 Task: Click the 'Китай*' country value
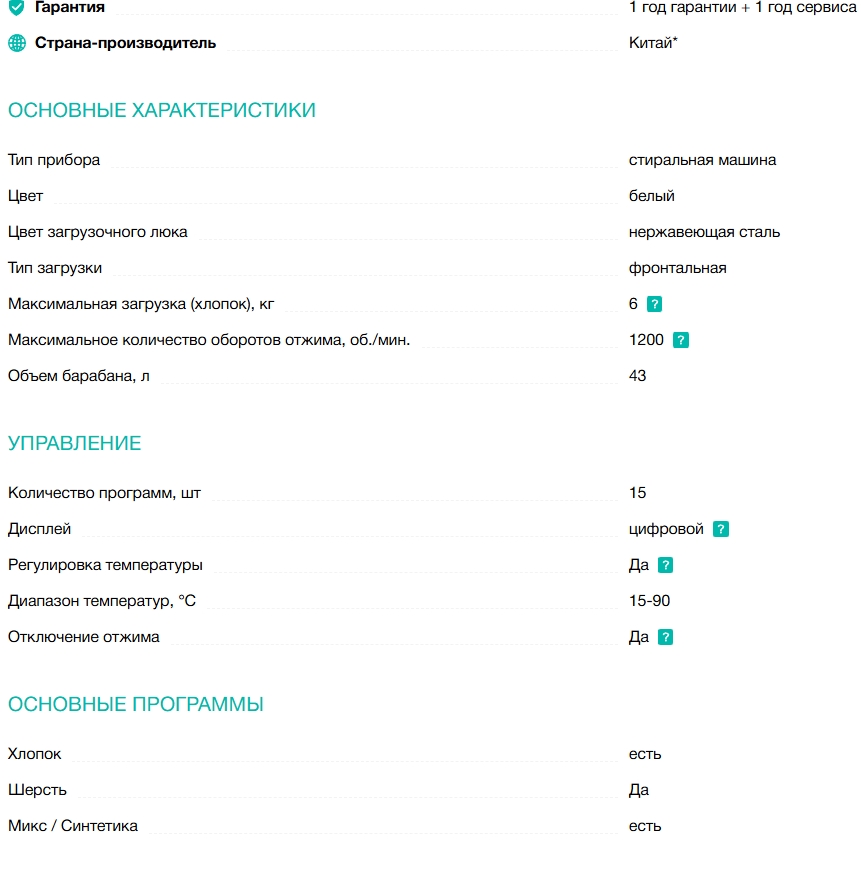[x=654, y=43]
